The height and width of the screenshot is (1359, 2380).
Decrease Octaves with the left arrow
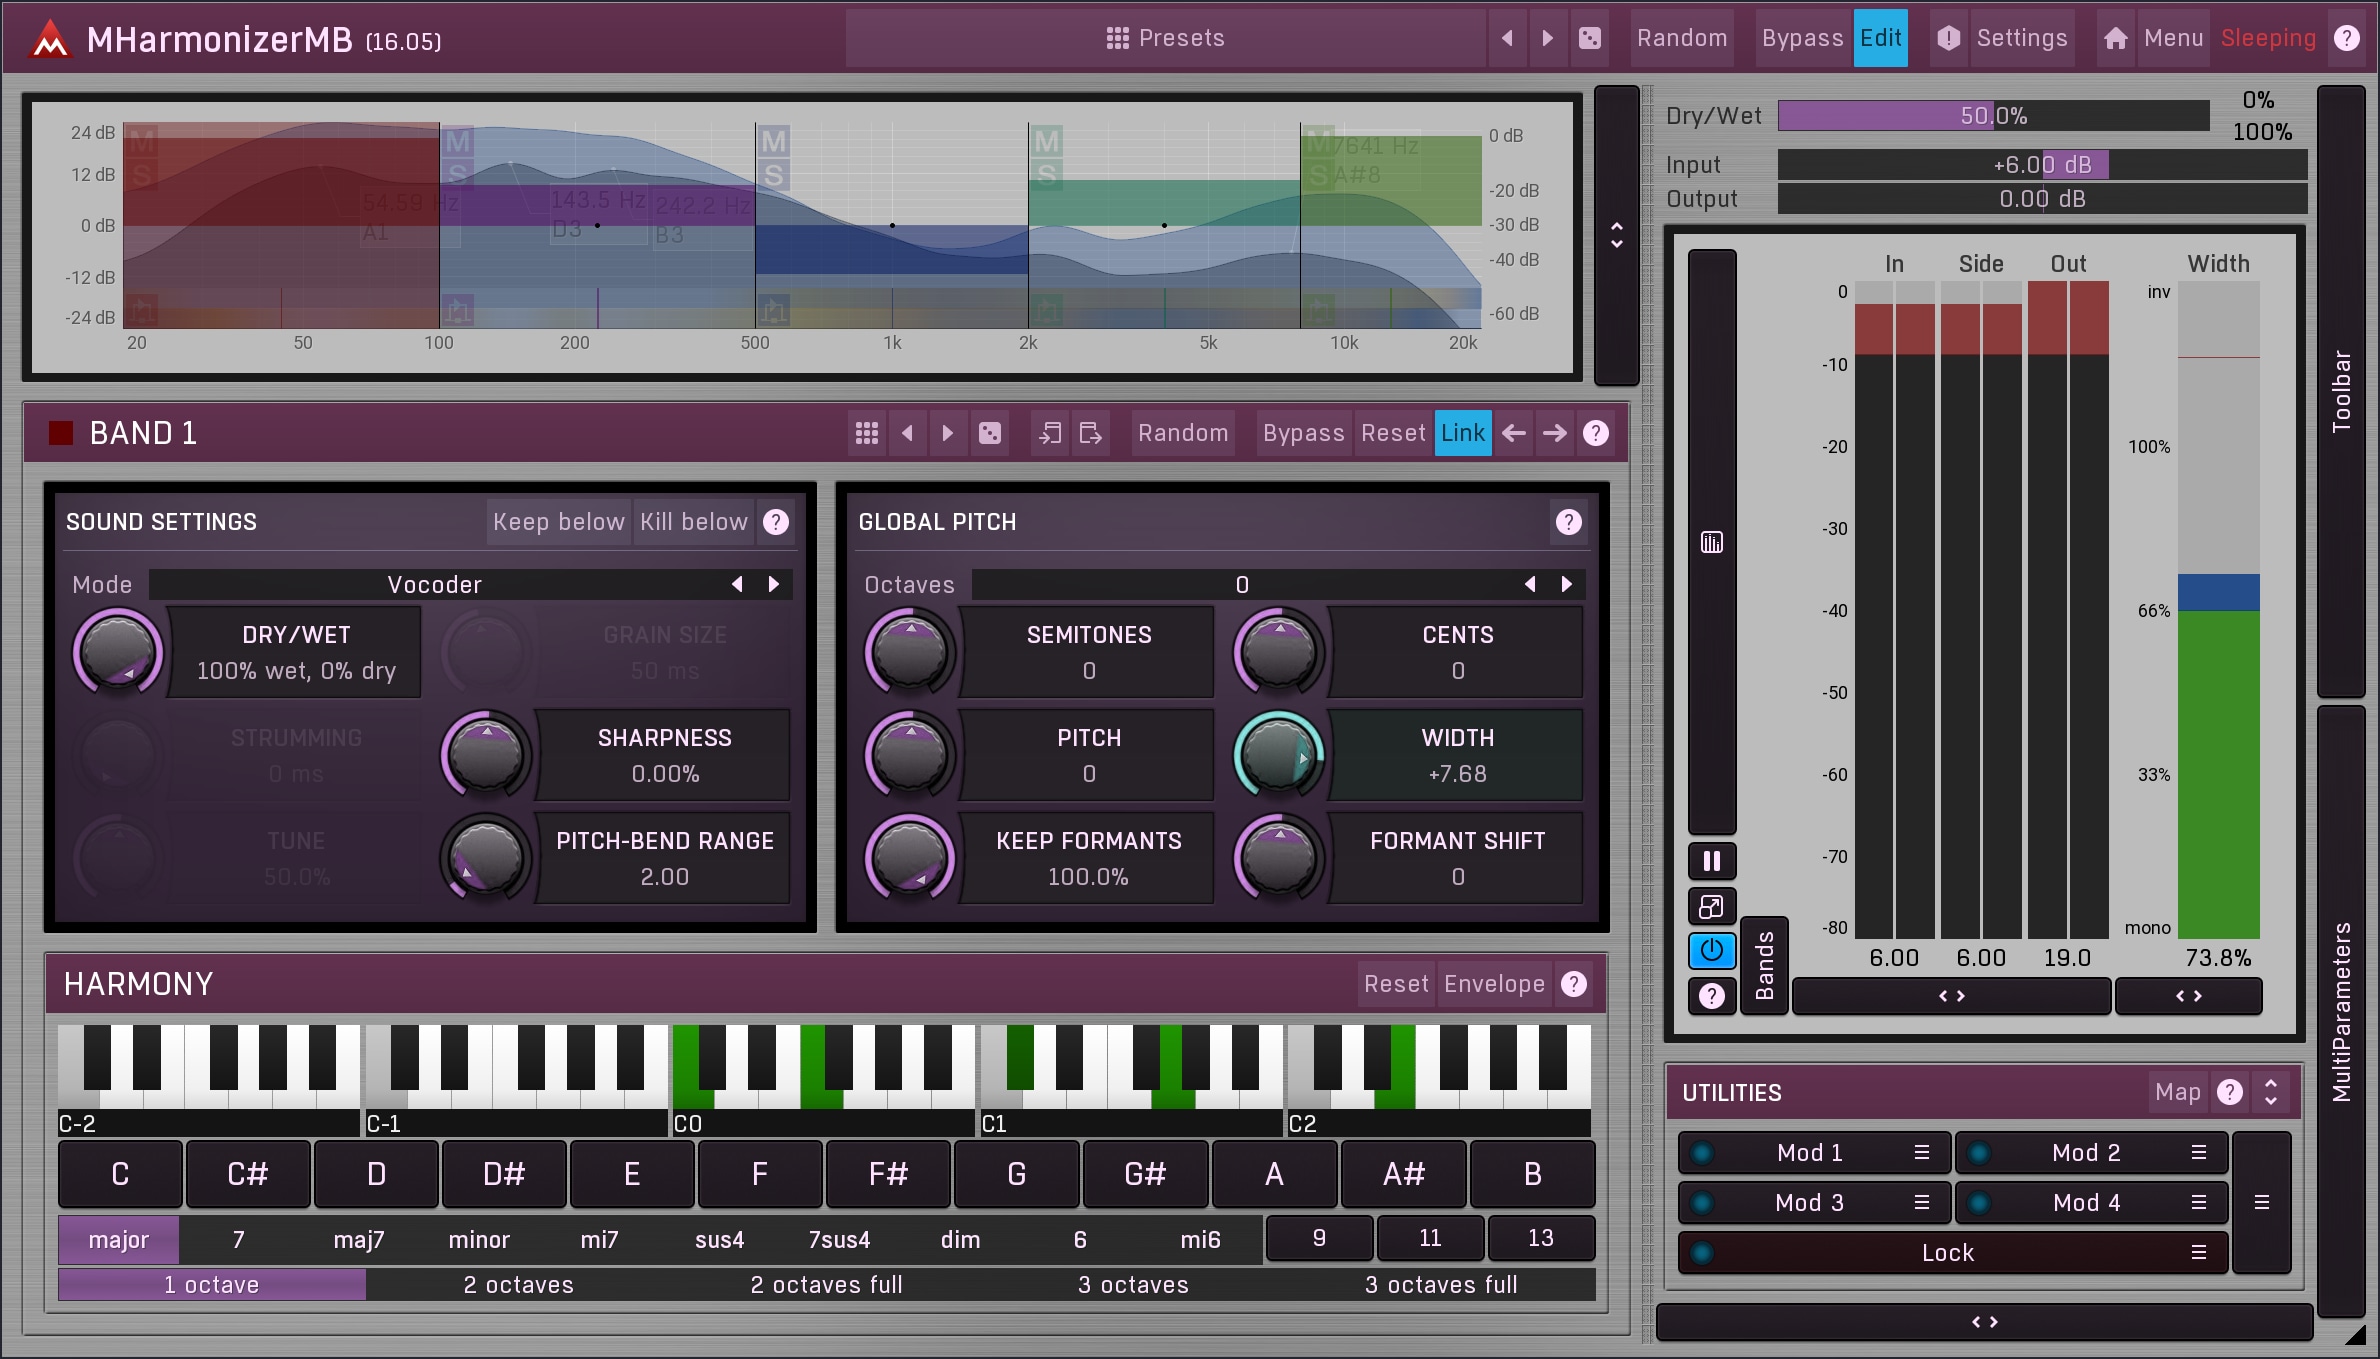[x=1530, y=584]
